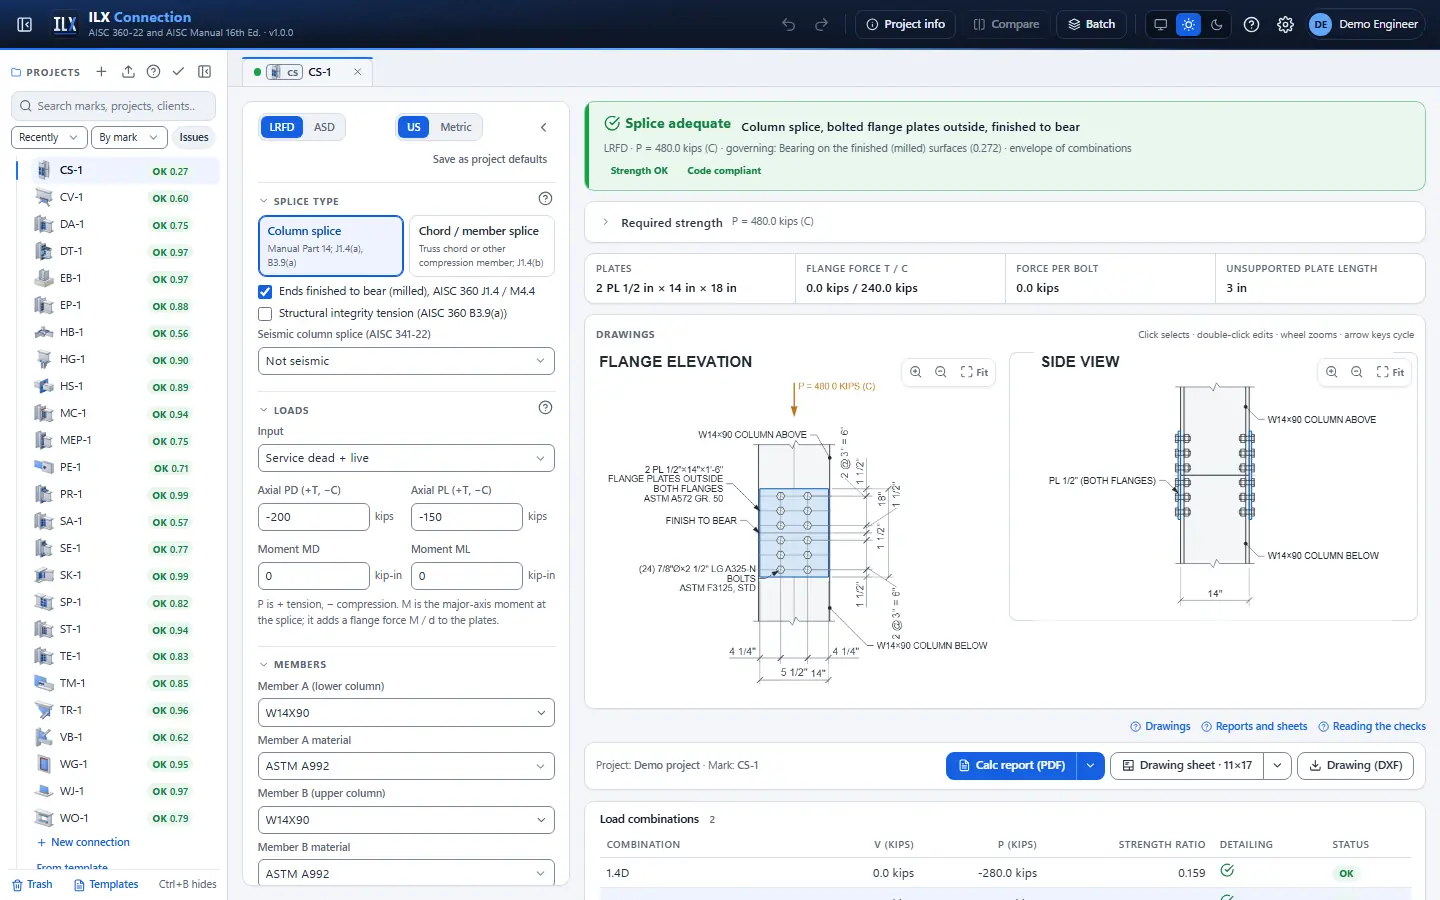This screenshot has width=1440, height=900.
Task: Click the upload icon in the Projects header
Action: point(128,72)
